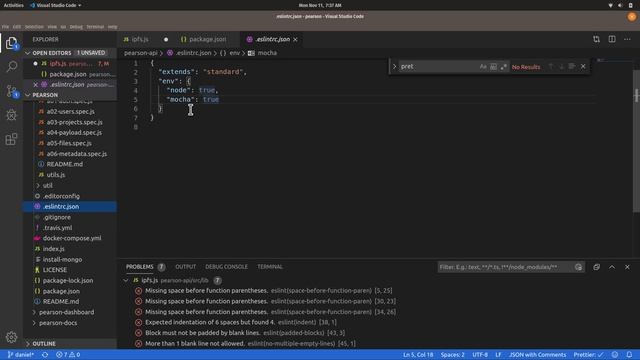The image size is (640, 360).
Task: Toggle Match Whole Word in find widget
Action: [493, 67]
